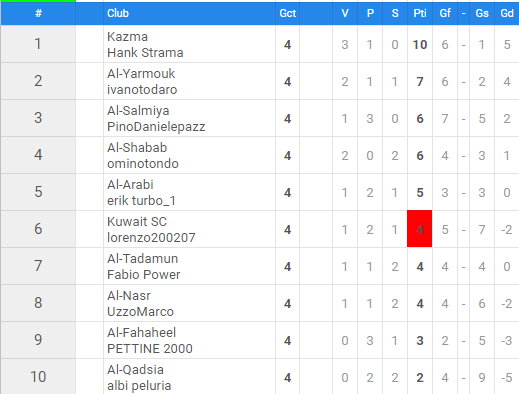Open manager PinoDanielepazz profile
The width and height of the screenshot is (519, 394).
click(156, 127)
